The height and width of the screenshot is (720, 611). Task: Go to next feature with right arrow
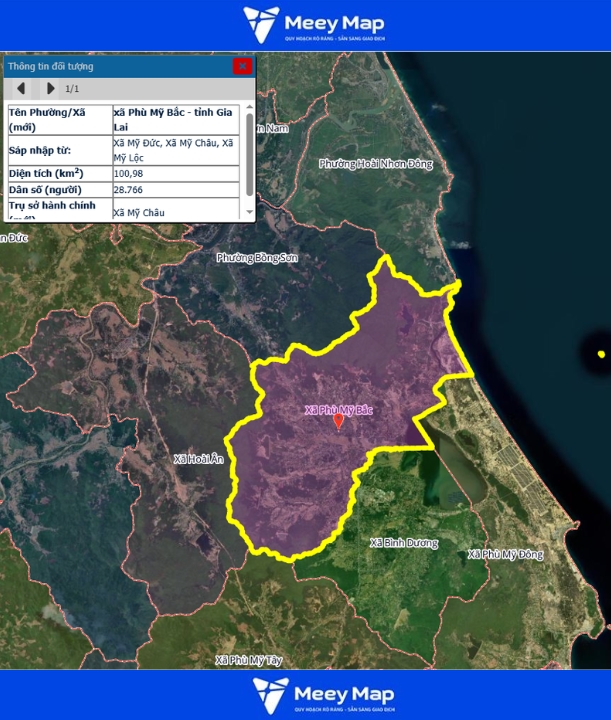(51, 88)
